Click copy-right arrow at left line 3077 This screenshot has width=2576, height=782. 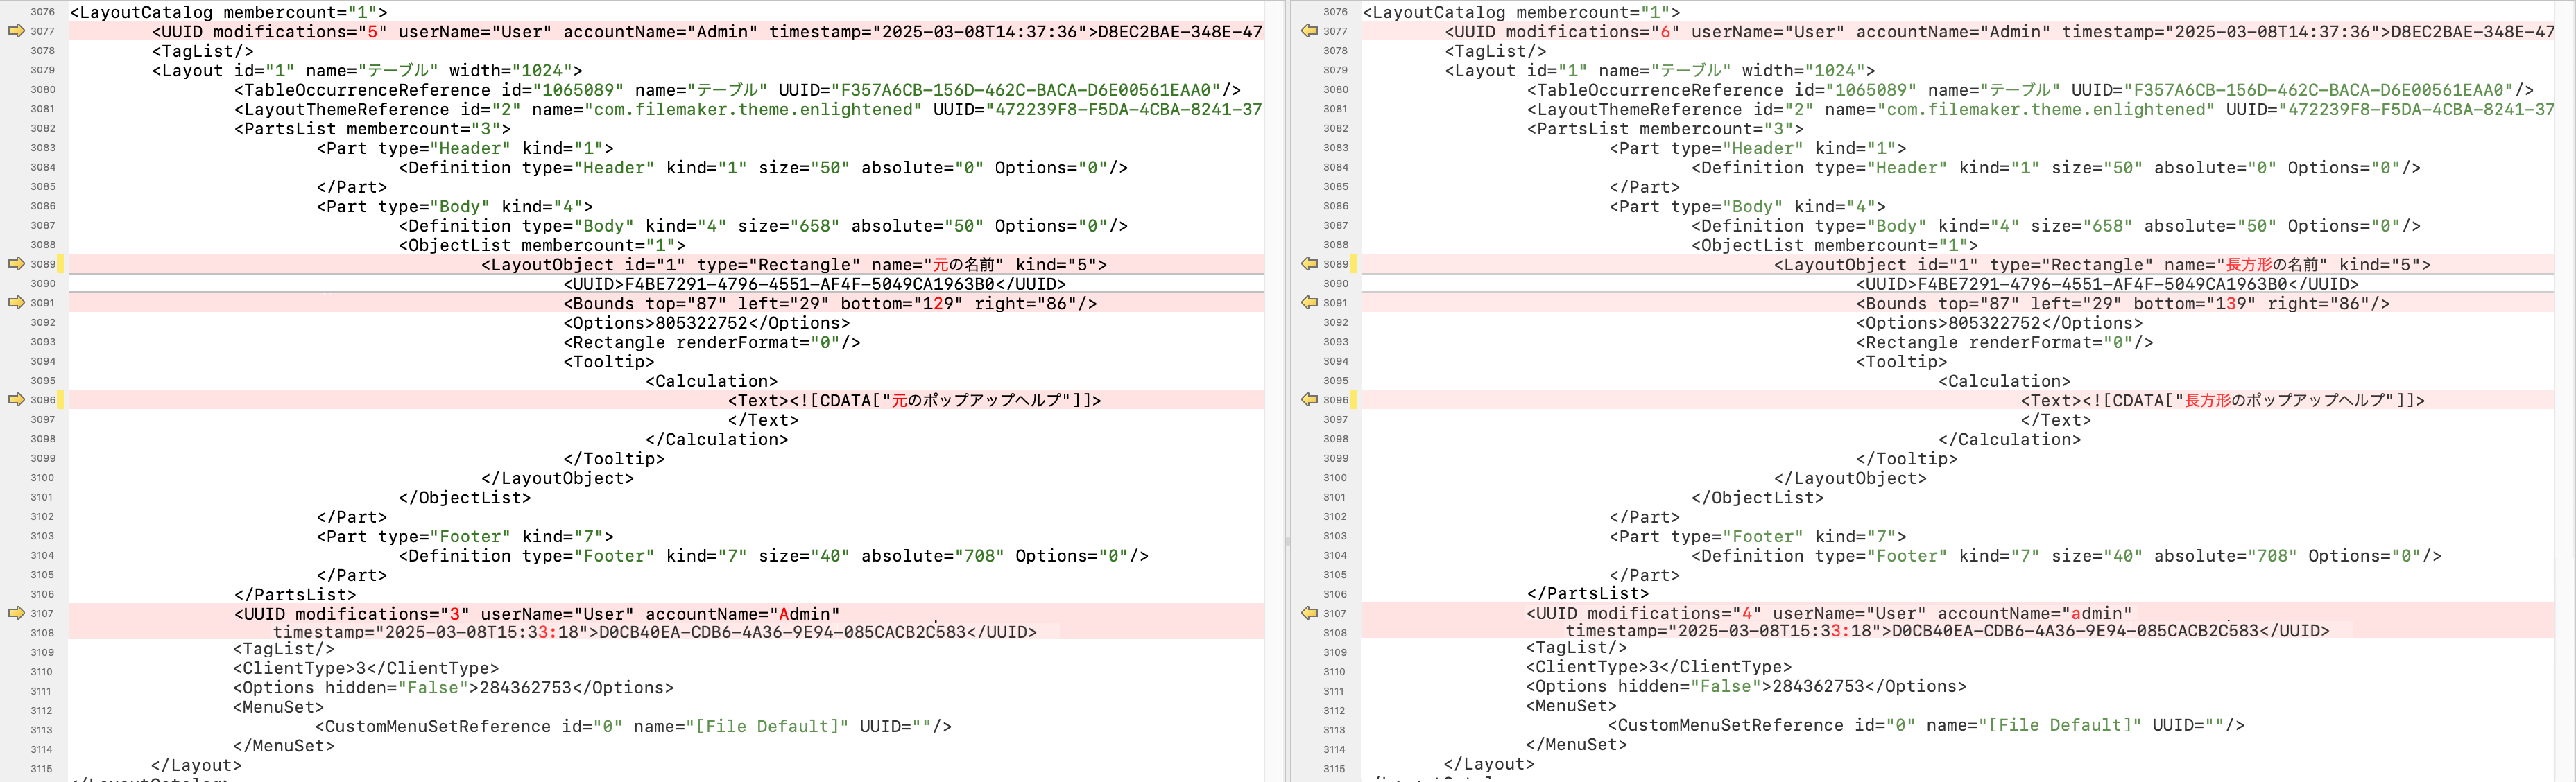pyautogui.click(x=16, y=31)
